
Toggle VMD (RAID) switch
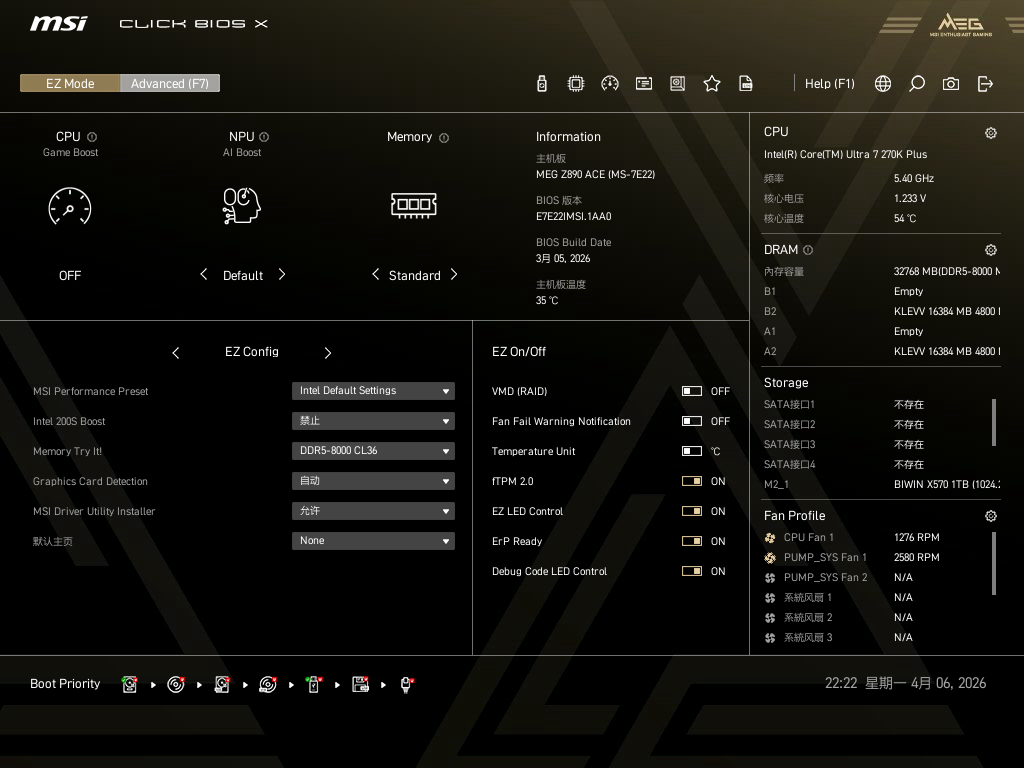point(692,391)
